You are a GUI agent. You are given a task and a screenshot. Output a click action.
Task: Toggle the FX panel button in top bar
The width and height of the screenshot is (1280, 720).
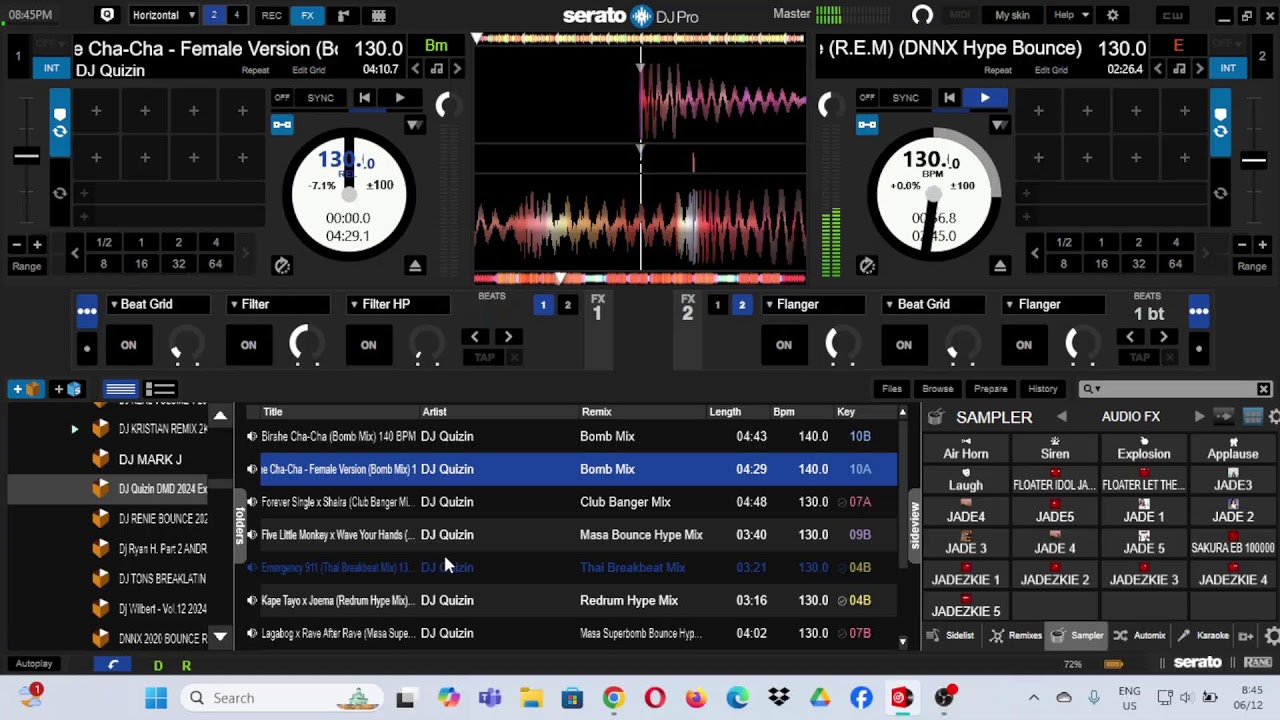[x=307, y=15]
